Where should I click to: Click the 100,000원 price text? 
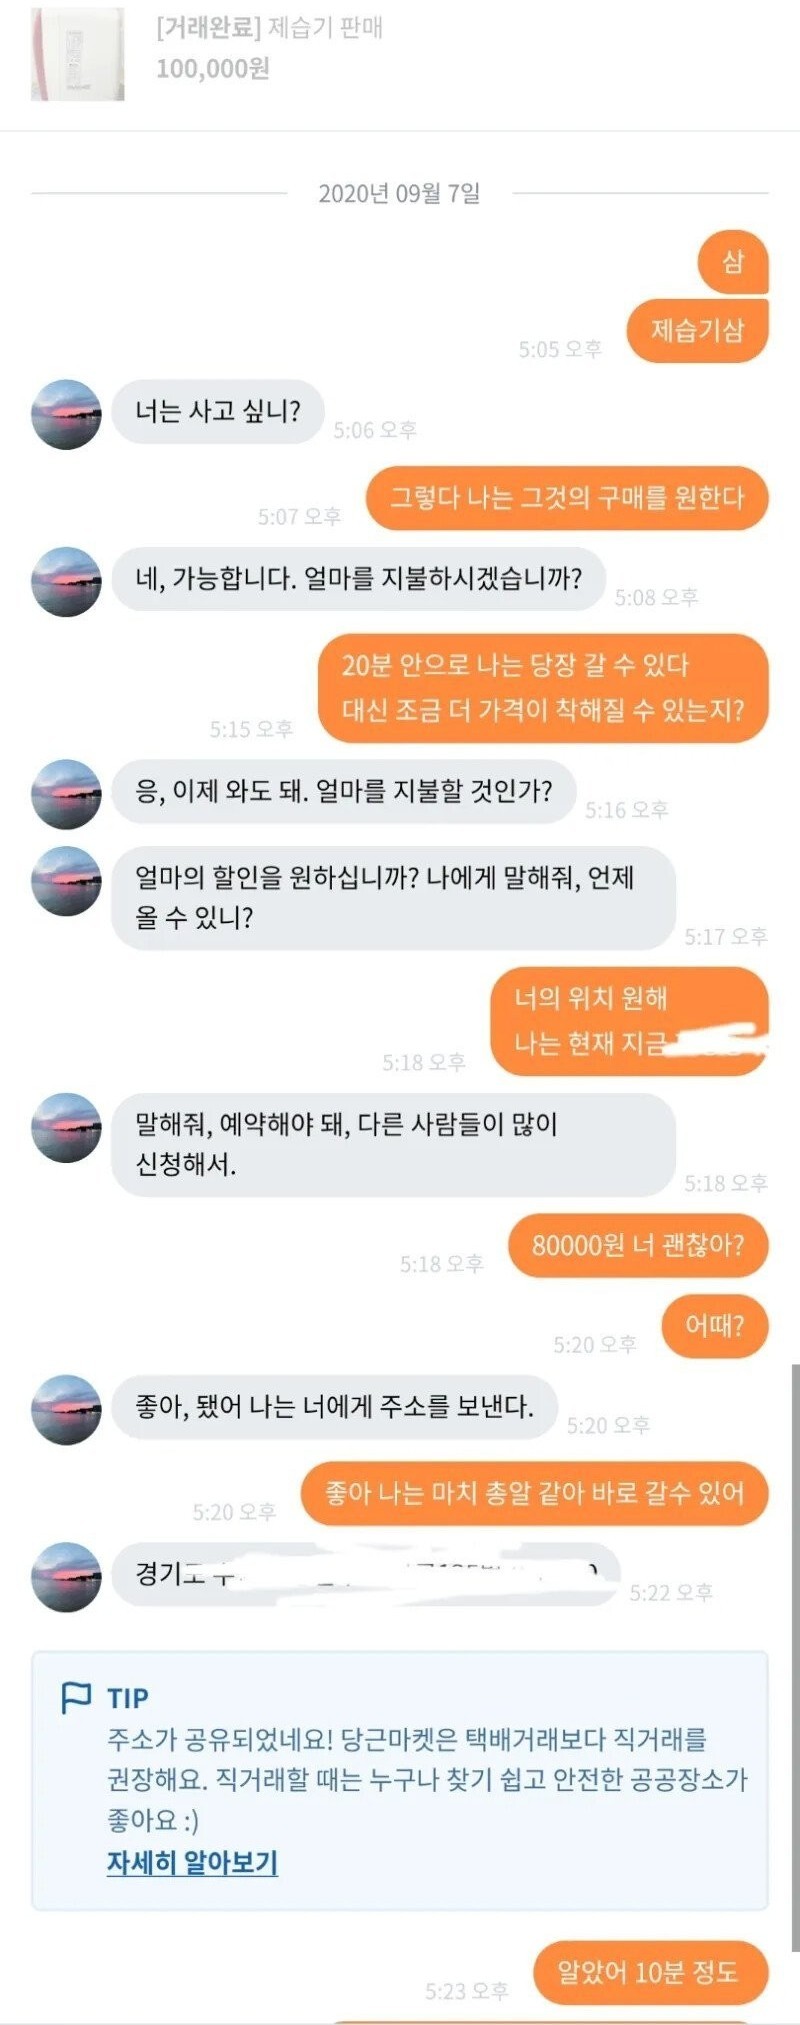(x=213, y=69)
